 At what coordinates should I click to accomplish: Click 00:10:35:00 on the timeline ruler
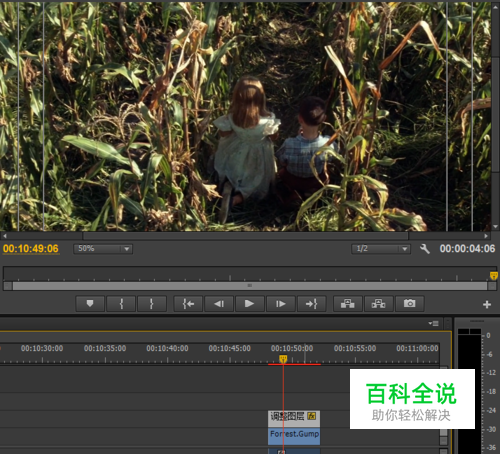coord(105,348)
